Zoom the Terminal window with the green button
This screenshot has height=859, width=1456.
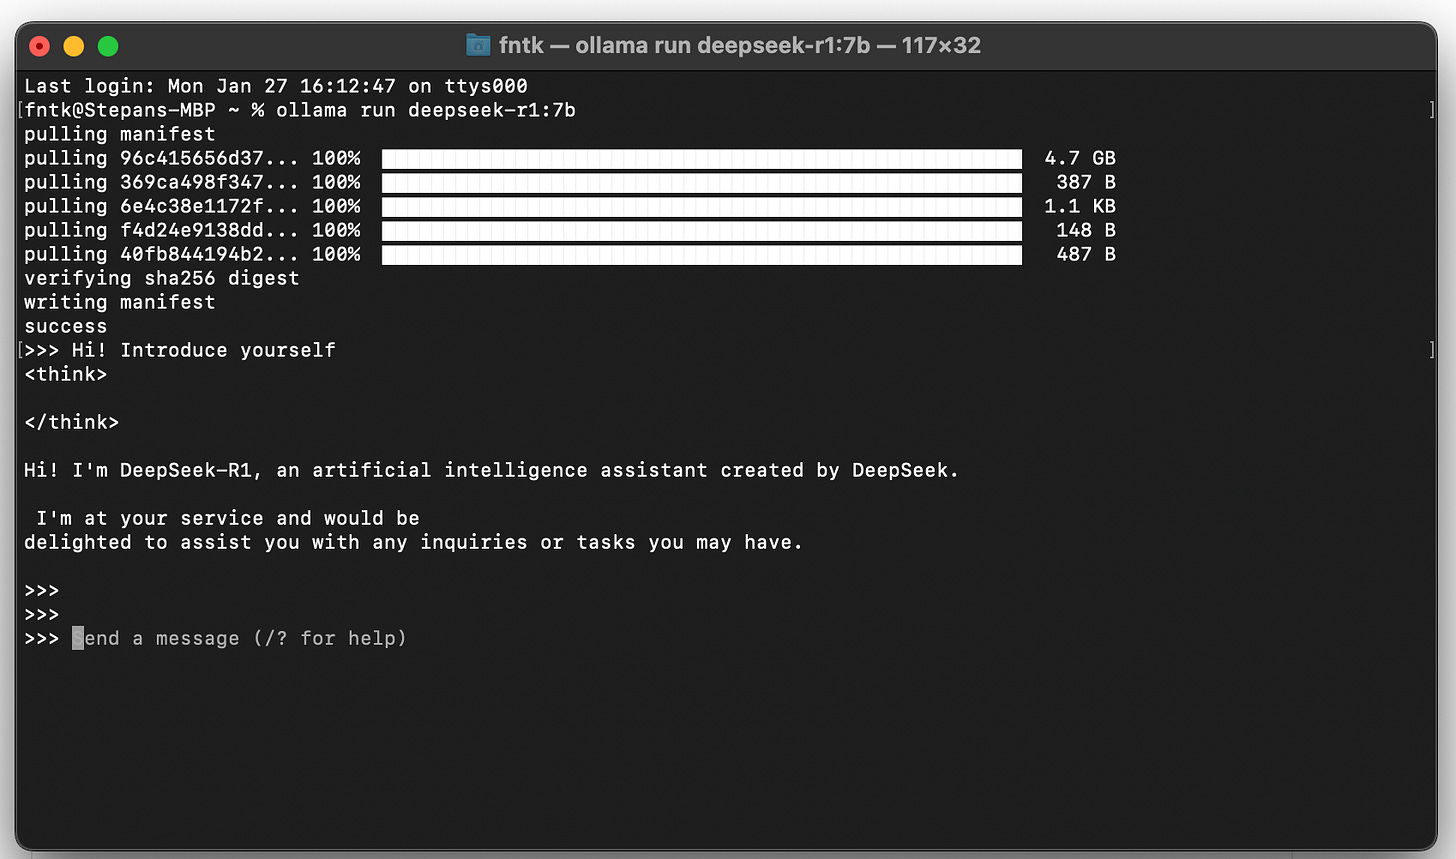click(x=108, y=46)
